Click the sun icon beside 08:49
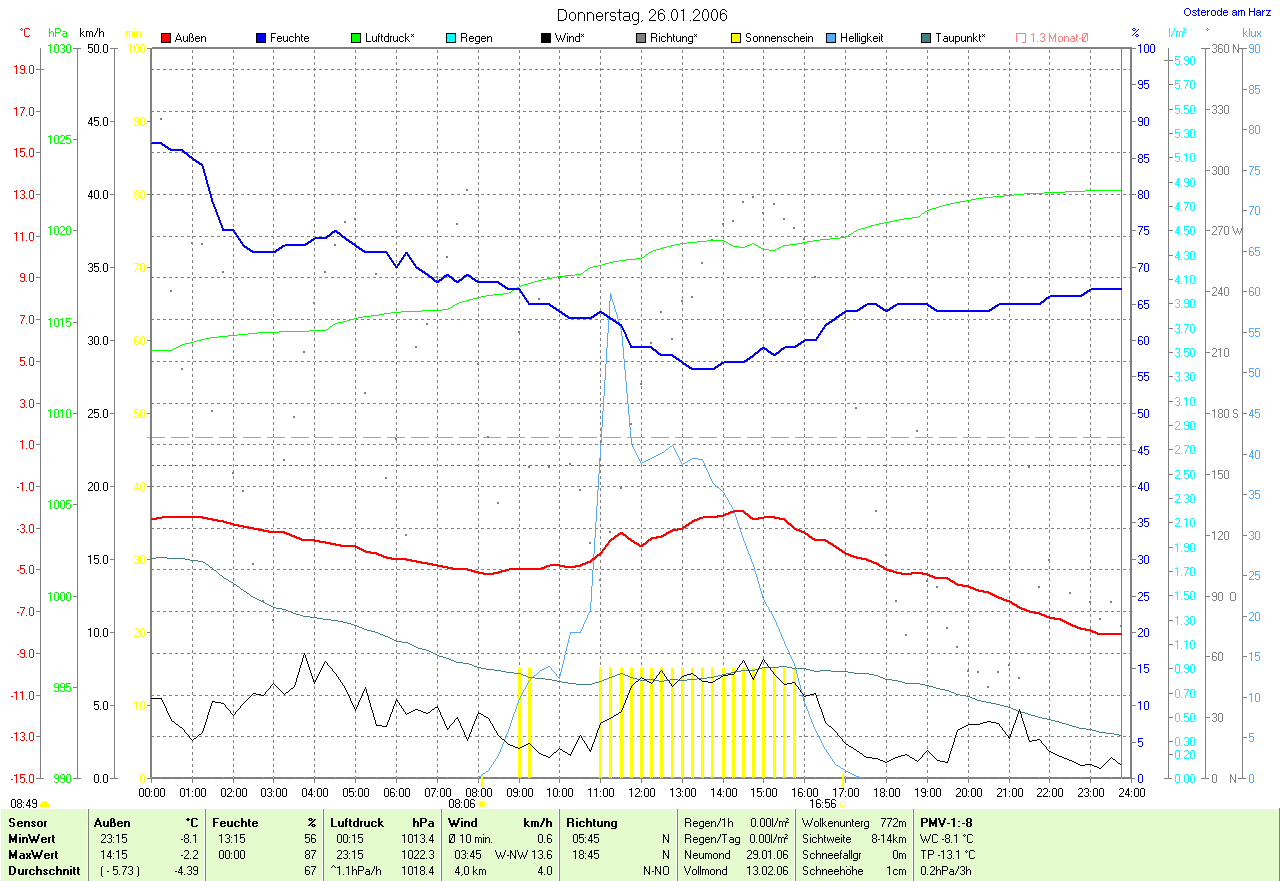 [44, 803]
